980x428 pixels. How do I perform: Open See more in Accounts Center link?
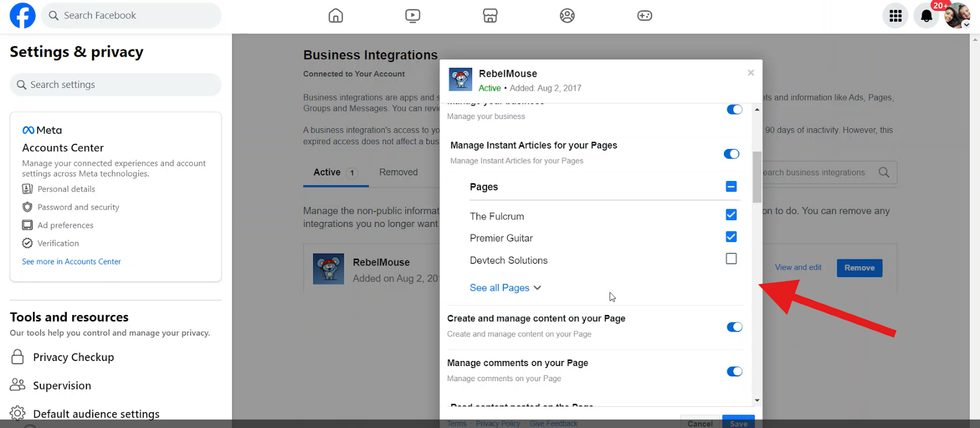click(71, 261)
